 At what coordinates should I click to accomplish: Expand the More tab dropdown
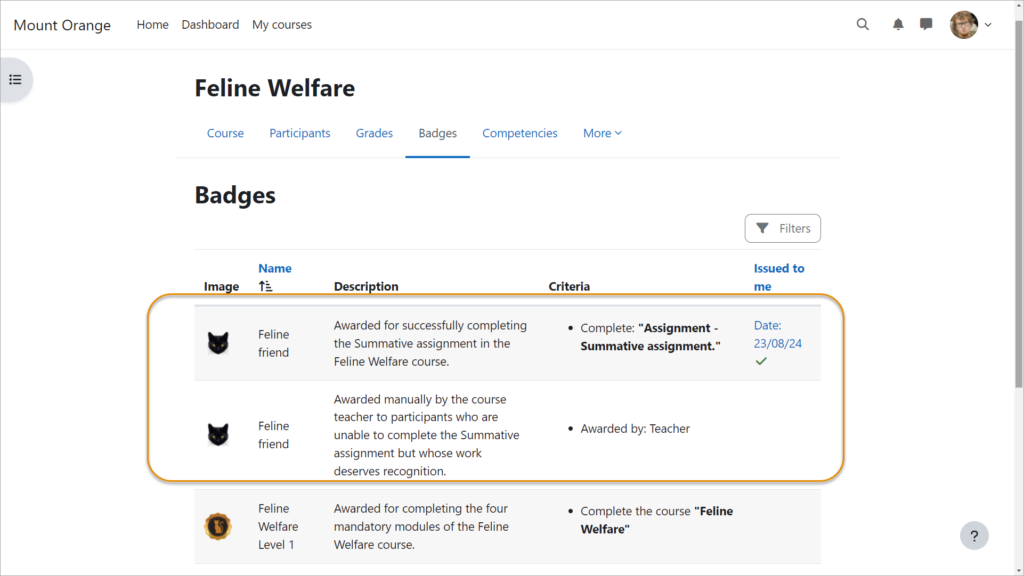tap(602, 133)
